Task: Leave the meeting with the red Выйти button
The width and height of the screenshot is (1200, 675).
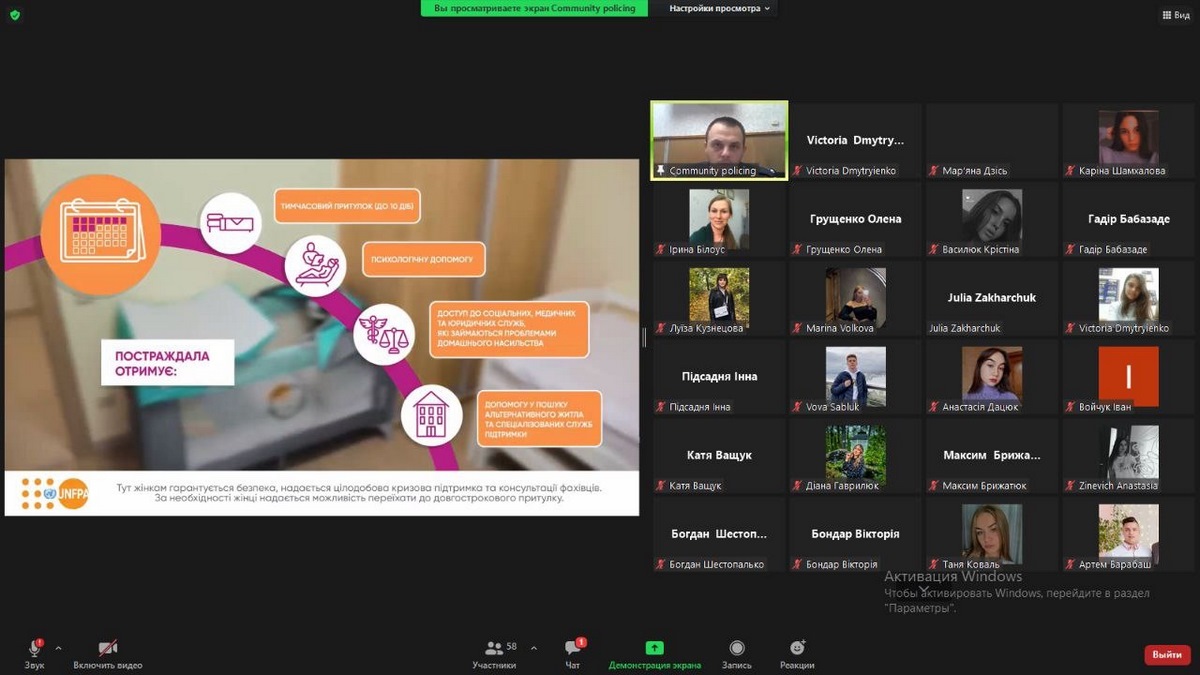Action: click(1166, 654)
